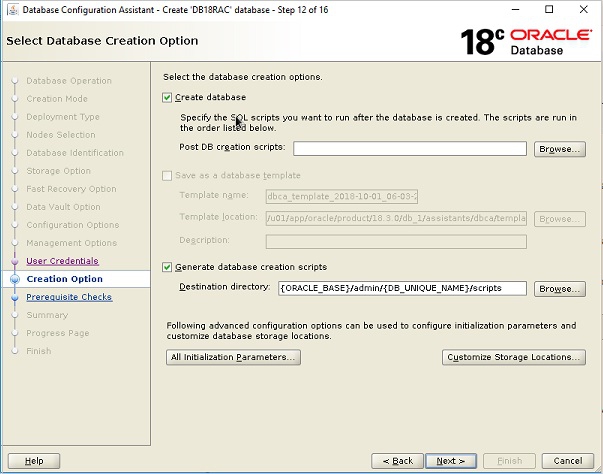603x474 pixels.
Task: Click the Oracle 18c Database logo
Action: coord(526,42)
